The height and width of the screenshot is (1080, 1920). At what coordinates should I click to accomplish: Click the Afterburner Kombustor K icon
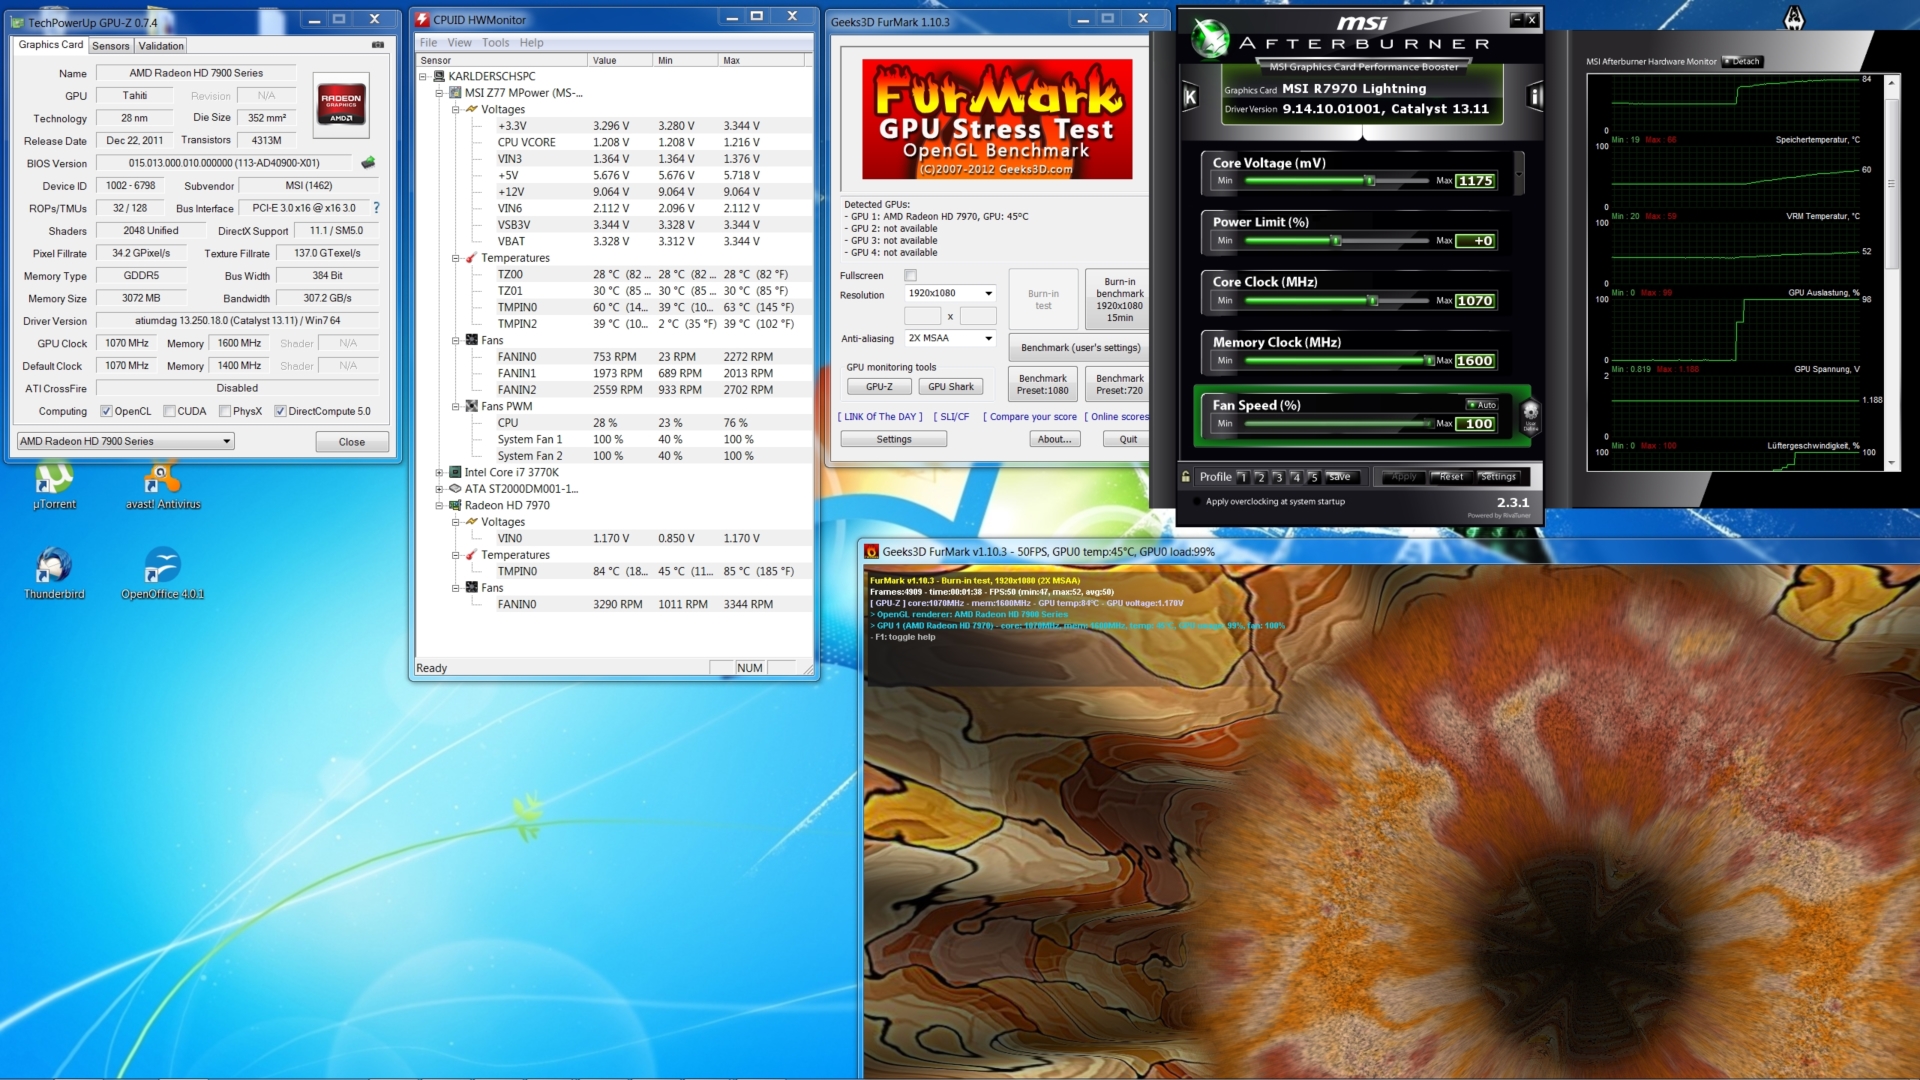[x=1190, y=96]
